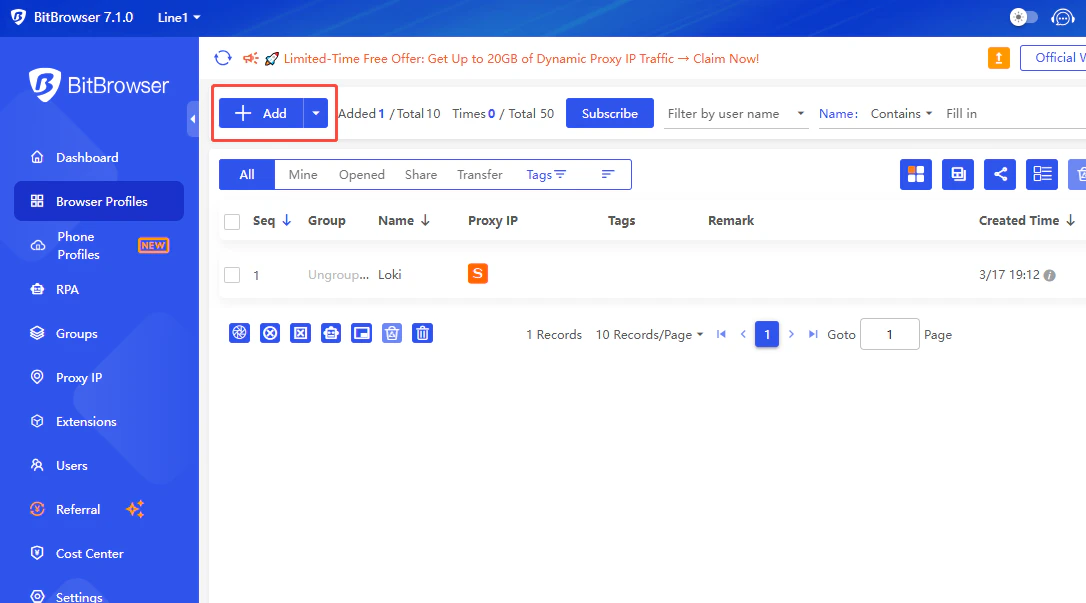The width and height of the screenshot is (1086, 603).
Task: Focus the Fill in search field
Action: pos(1015,114)
